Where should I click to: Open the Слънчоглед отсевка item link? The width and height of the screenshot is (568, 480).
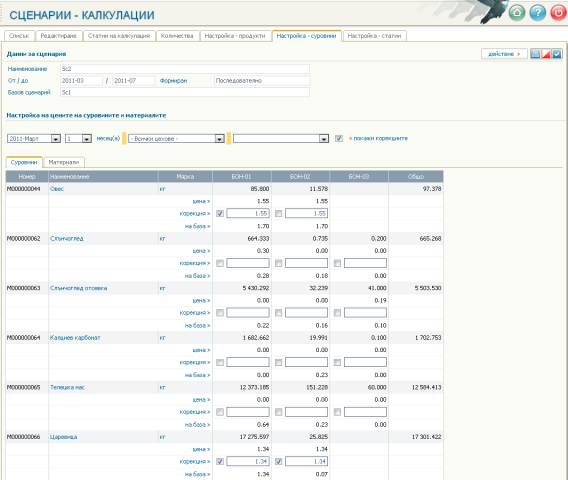click(x=78, y=288)
